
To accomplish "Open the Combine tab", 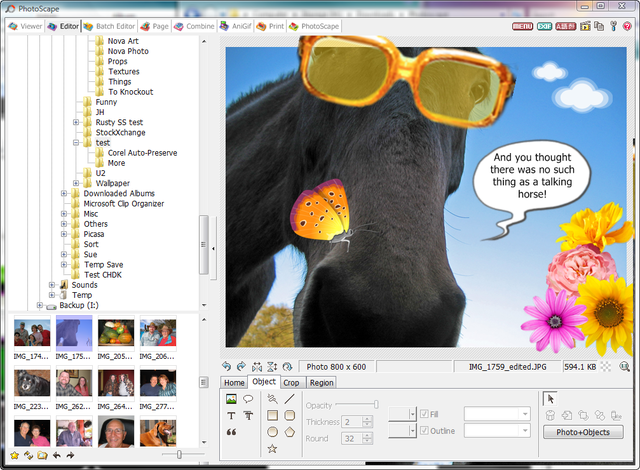I will [194, 26].
